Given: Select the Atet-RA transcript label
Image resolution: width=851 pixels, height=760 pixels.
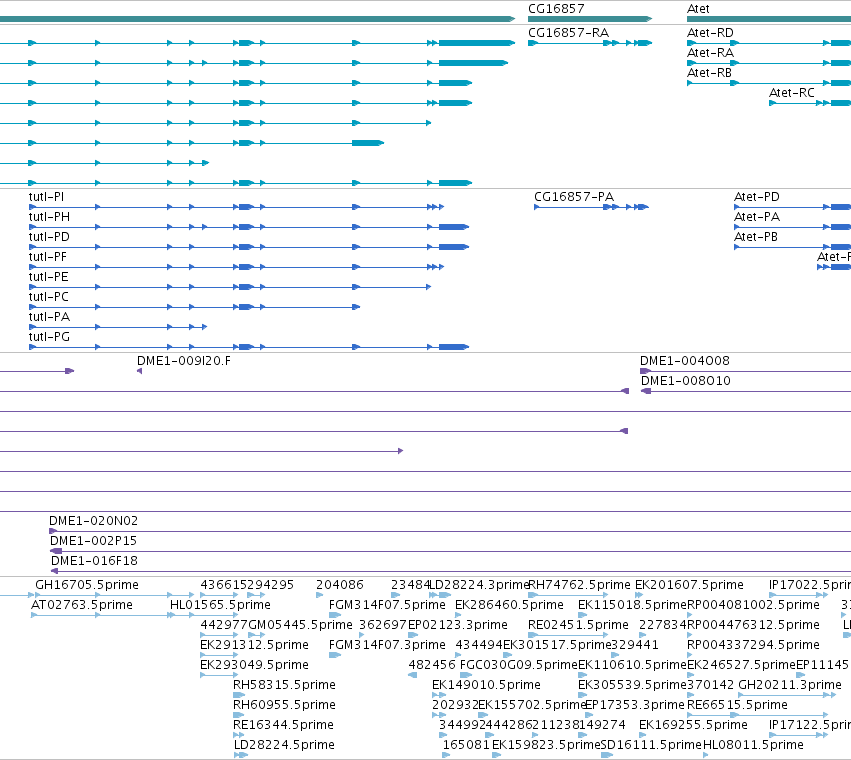Looking at the screenshot, I should coord(710,53).
